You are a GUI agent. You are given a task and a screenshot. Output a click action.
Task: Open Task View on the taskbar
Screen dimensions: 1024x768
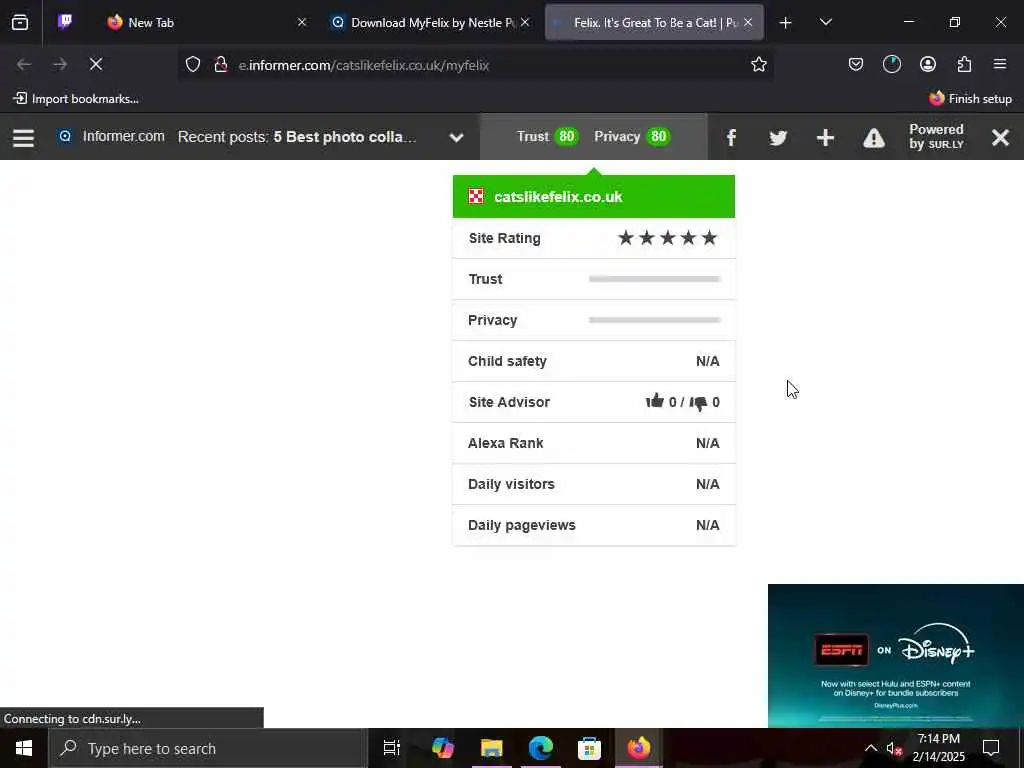click(x=392, y=748)
